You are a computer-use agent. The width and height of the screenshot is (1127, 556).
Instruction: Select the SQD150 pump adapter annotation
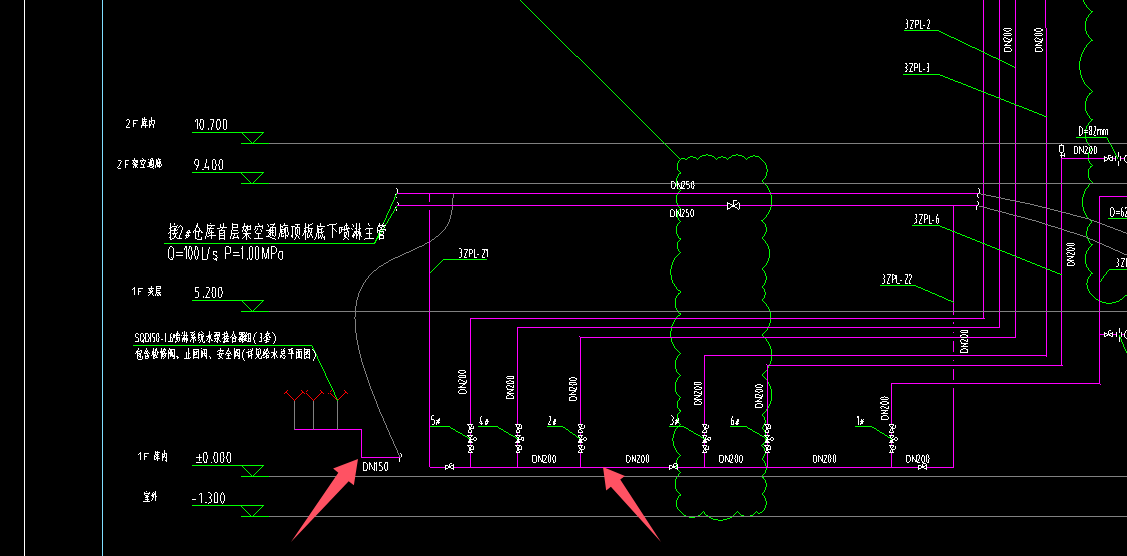(x=206, y=337)
